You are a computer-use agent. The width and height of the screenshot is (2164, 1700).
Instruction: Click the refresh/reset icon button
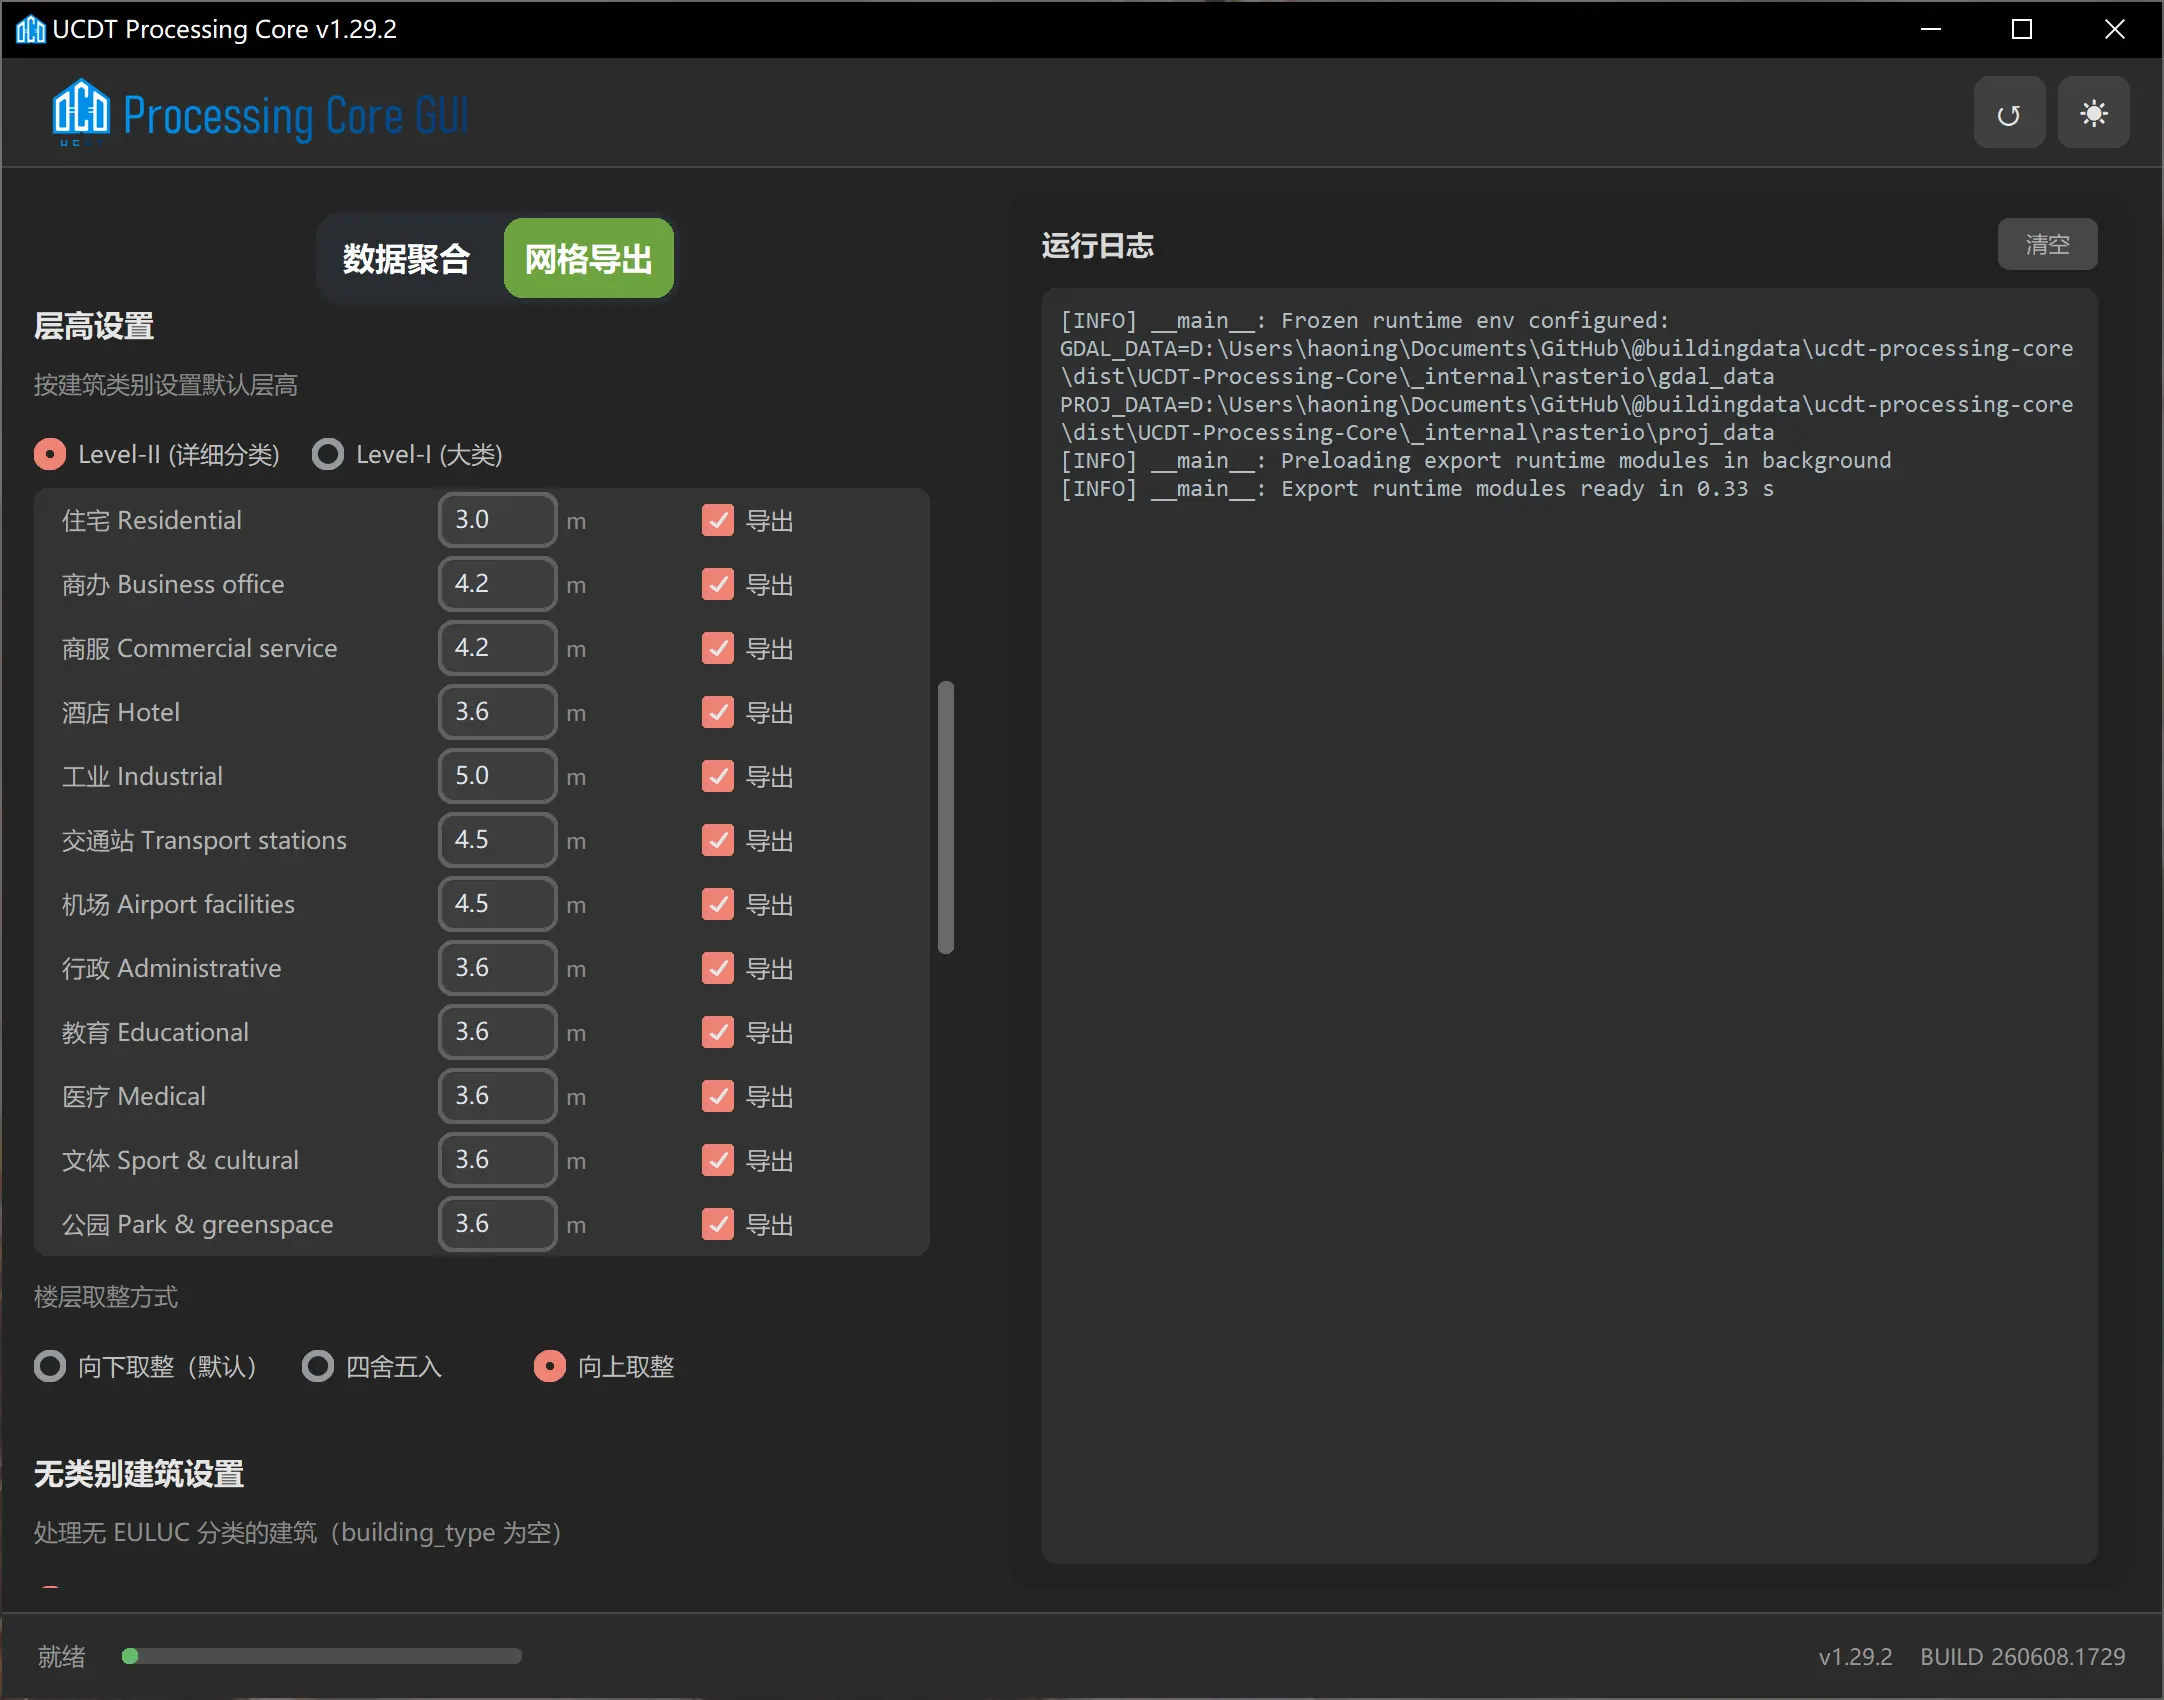[2008, 114]
